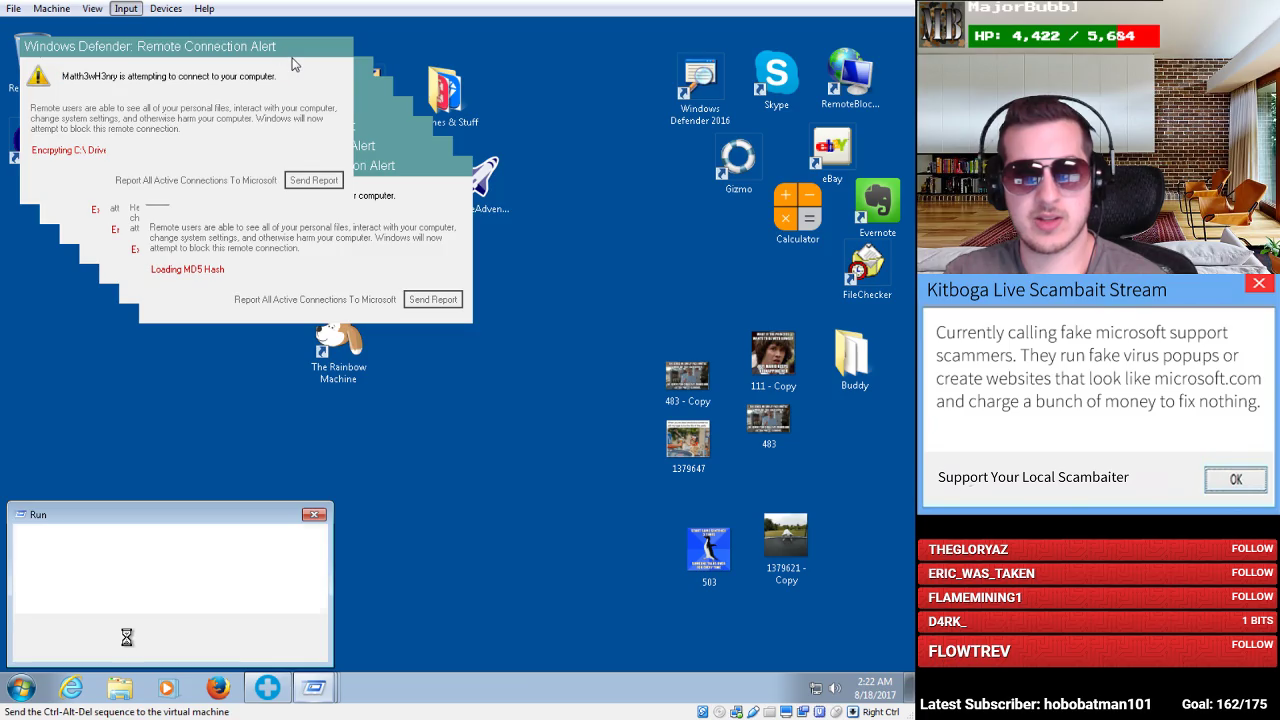The width and height of the screenshot is (1280, 720).
Task: Switch to the blue plus taskbar app
Action: tap(267, 688)
